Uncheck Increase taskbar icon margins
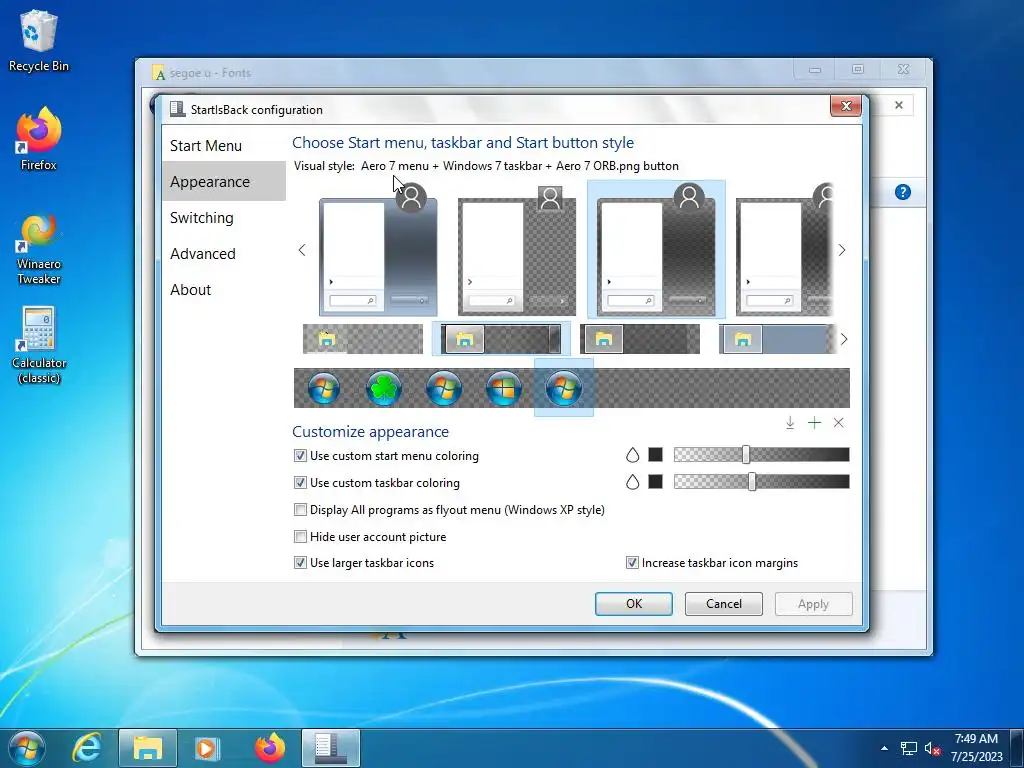Viewport: 1024px width, 768px height. point(632,563)
